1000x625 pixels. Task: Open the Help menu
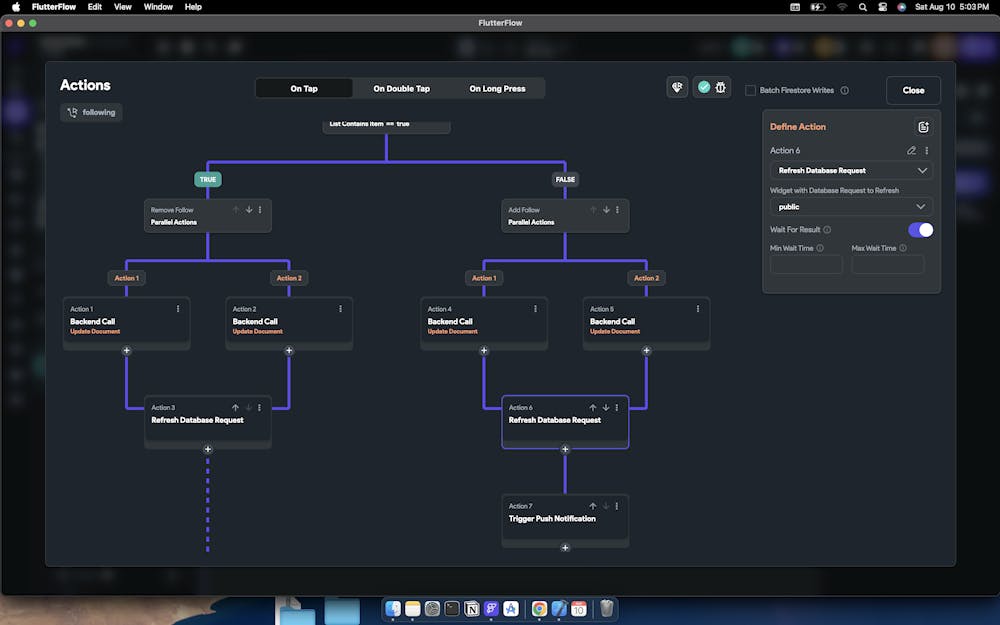click(193, 7)
